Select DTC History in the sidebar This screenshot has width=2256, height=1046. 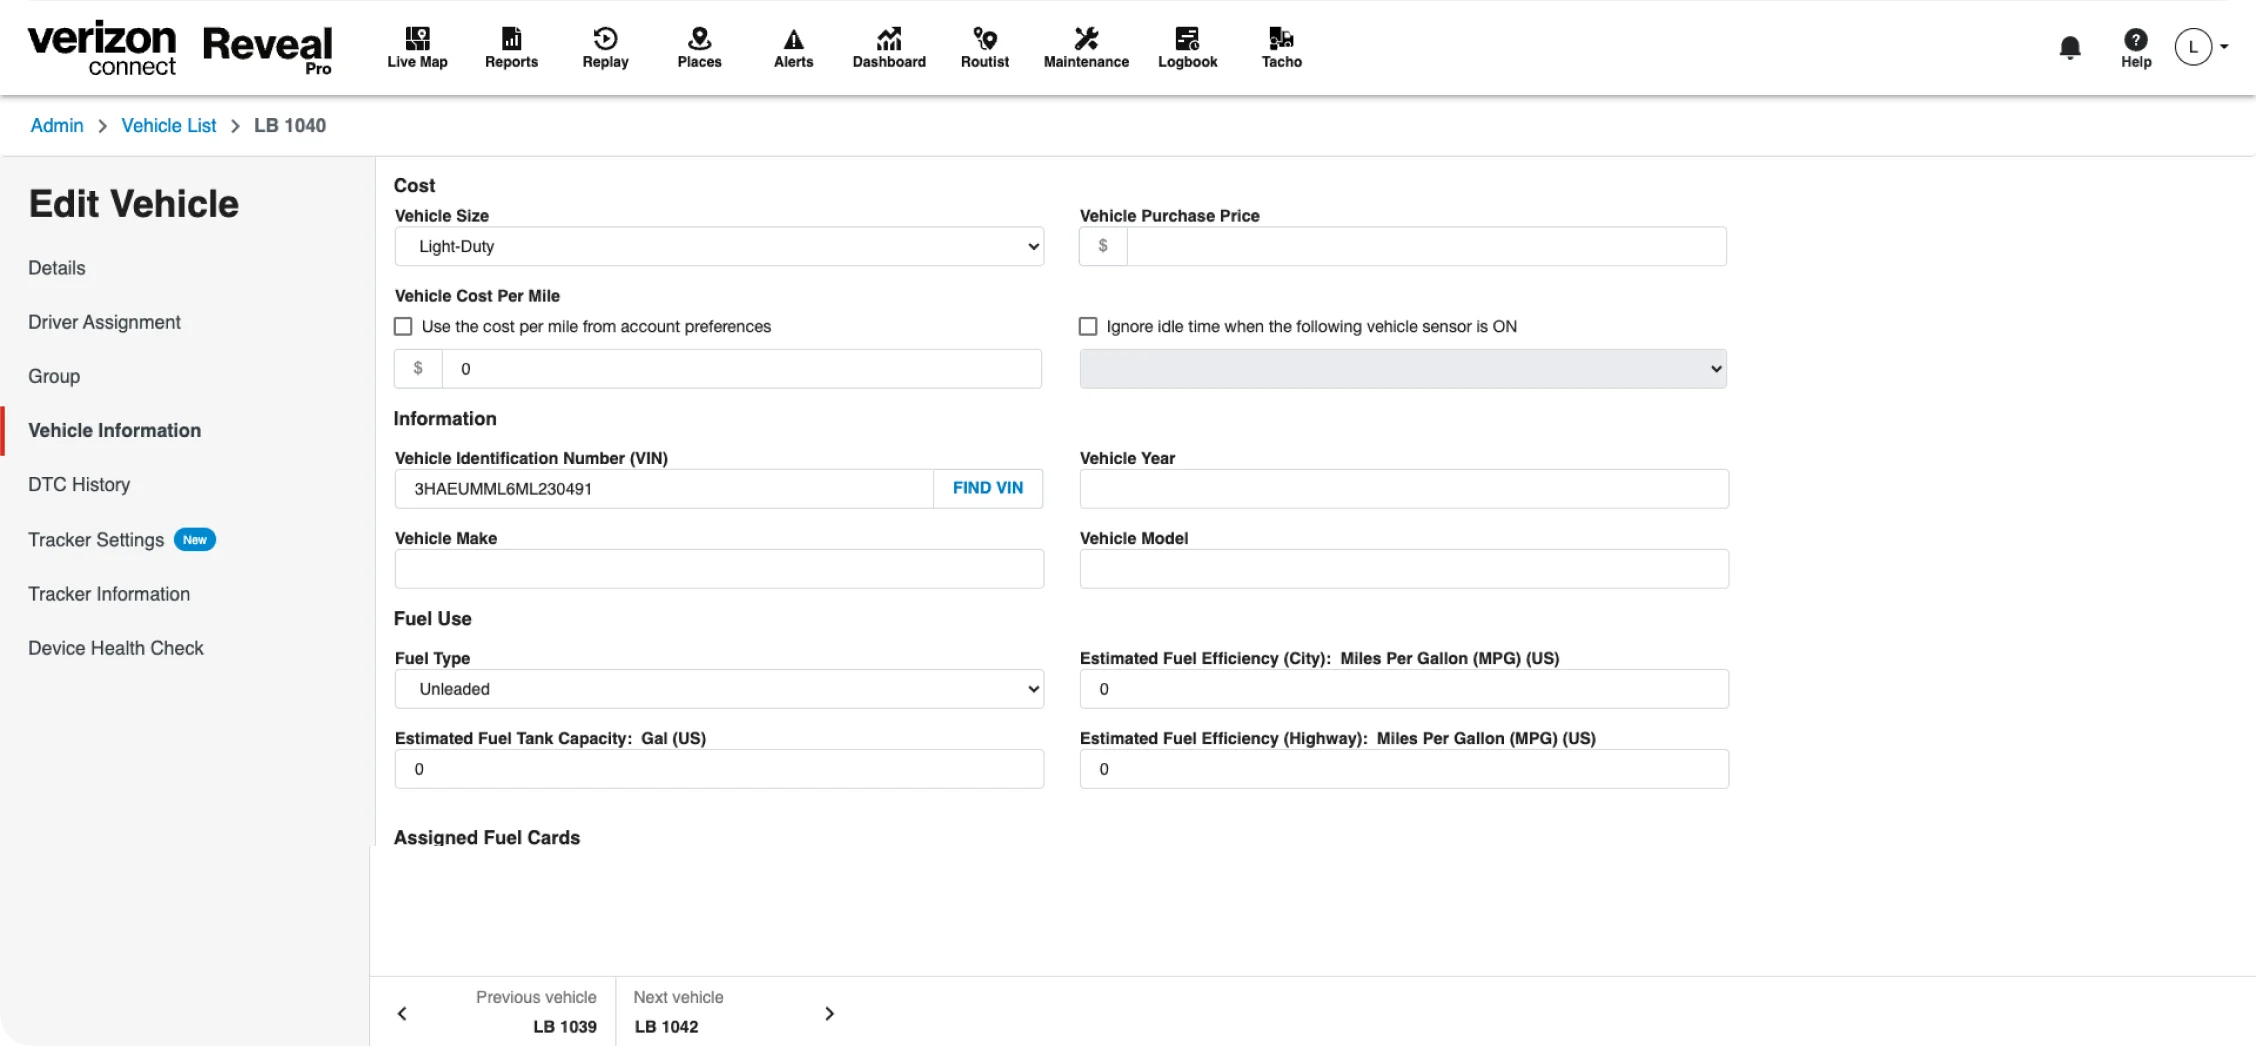79,484
